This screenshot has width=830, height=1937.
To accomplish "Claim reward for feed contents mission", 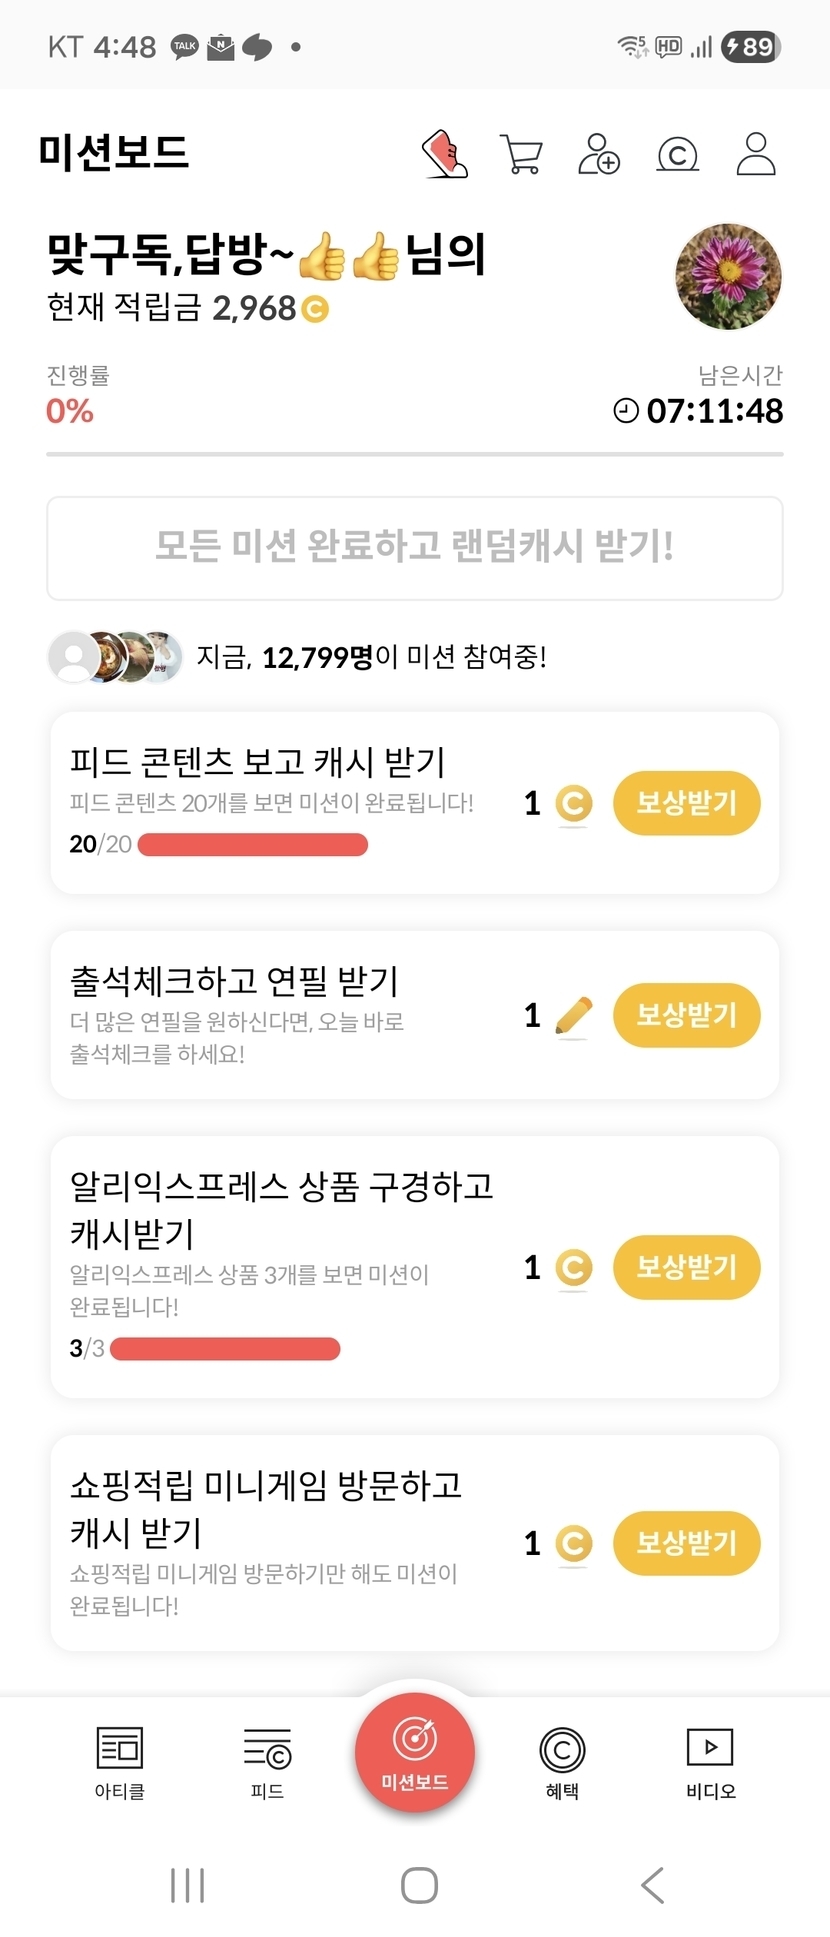I will point(686,803).
